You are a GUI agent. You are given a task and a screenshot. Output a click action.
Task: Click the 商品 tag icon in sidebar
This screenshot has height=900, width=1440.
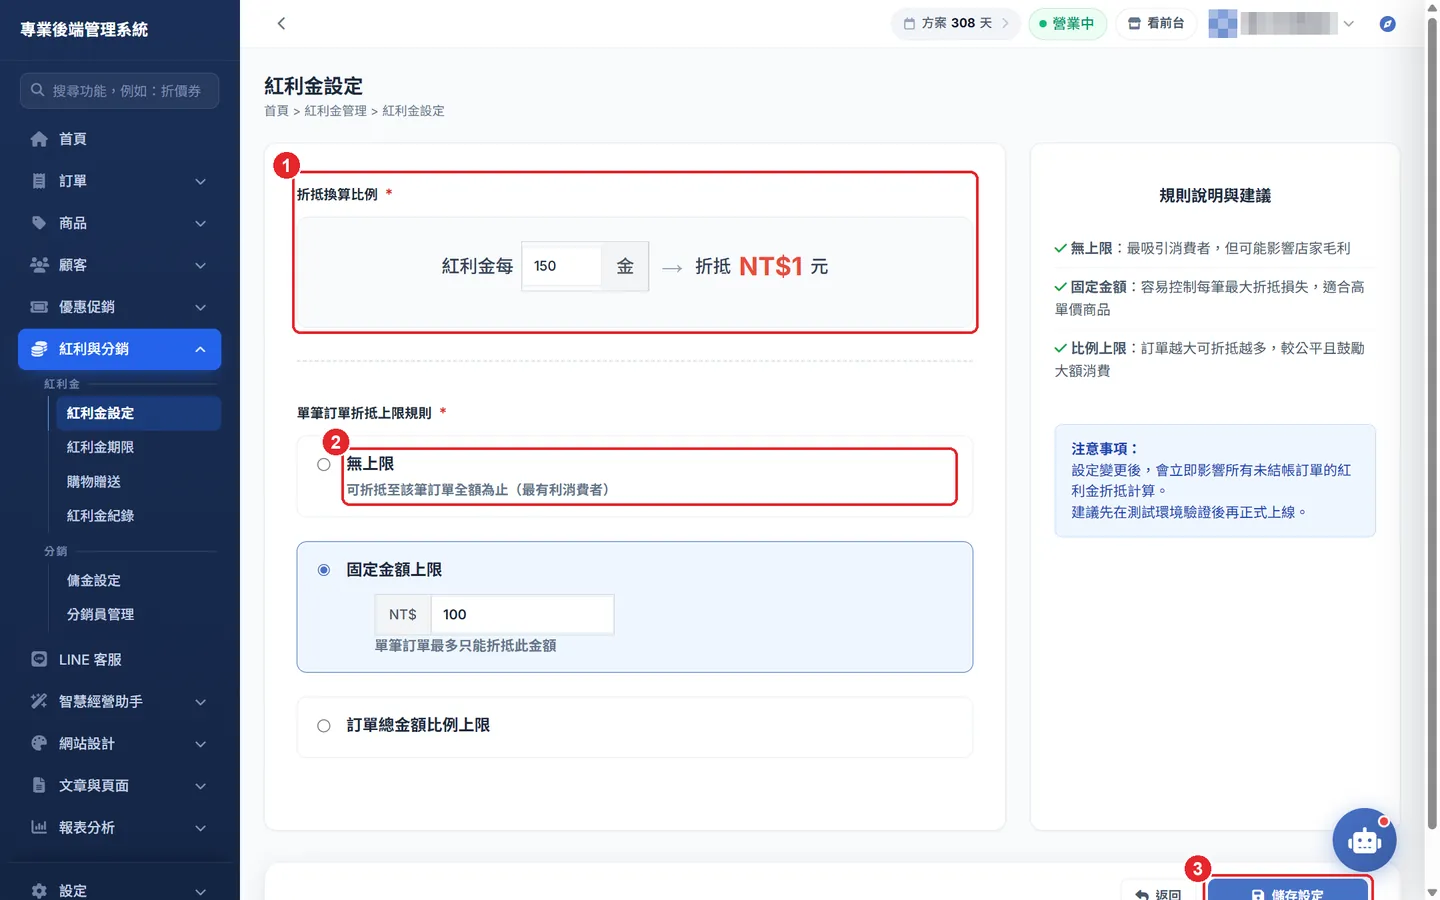coord(39,223)
